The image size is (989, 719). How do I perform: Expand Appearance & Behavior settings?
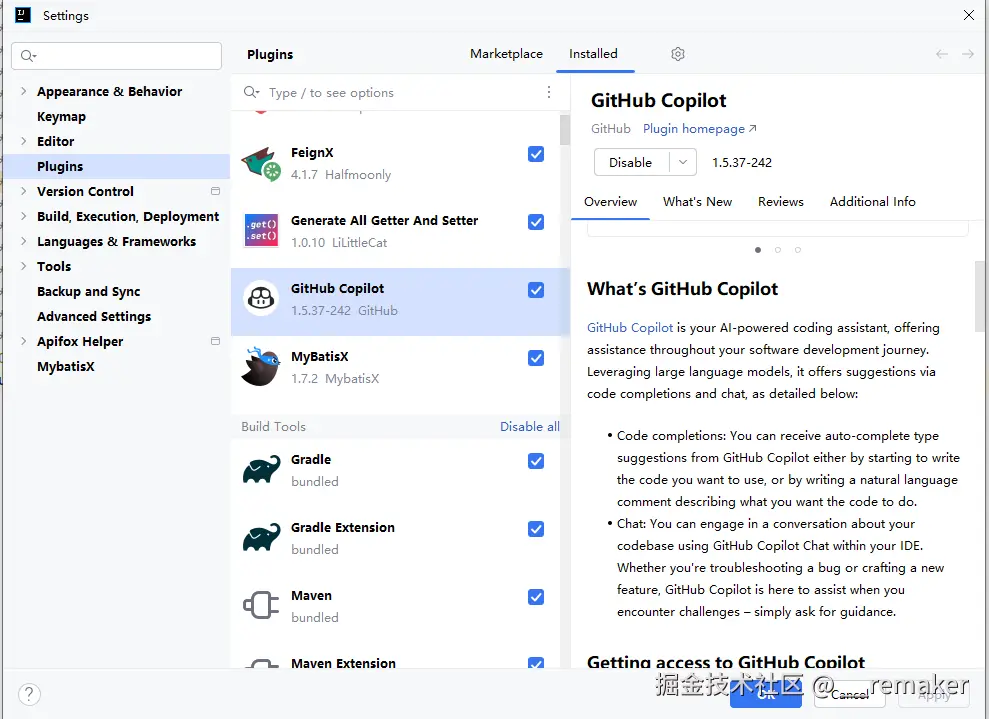[x=23, y=91]
